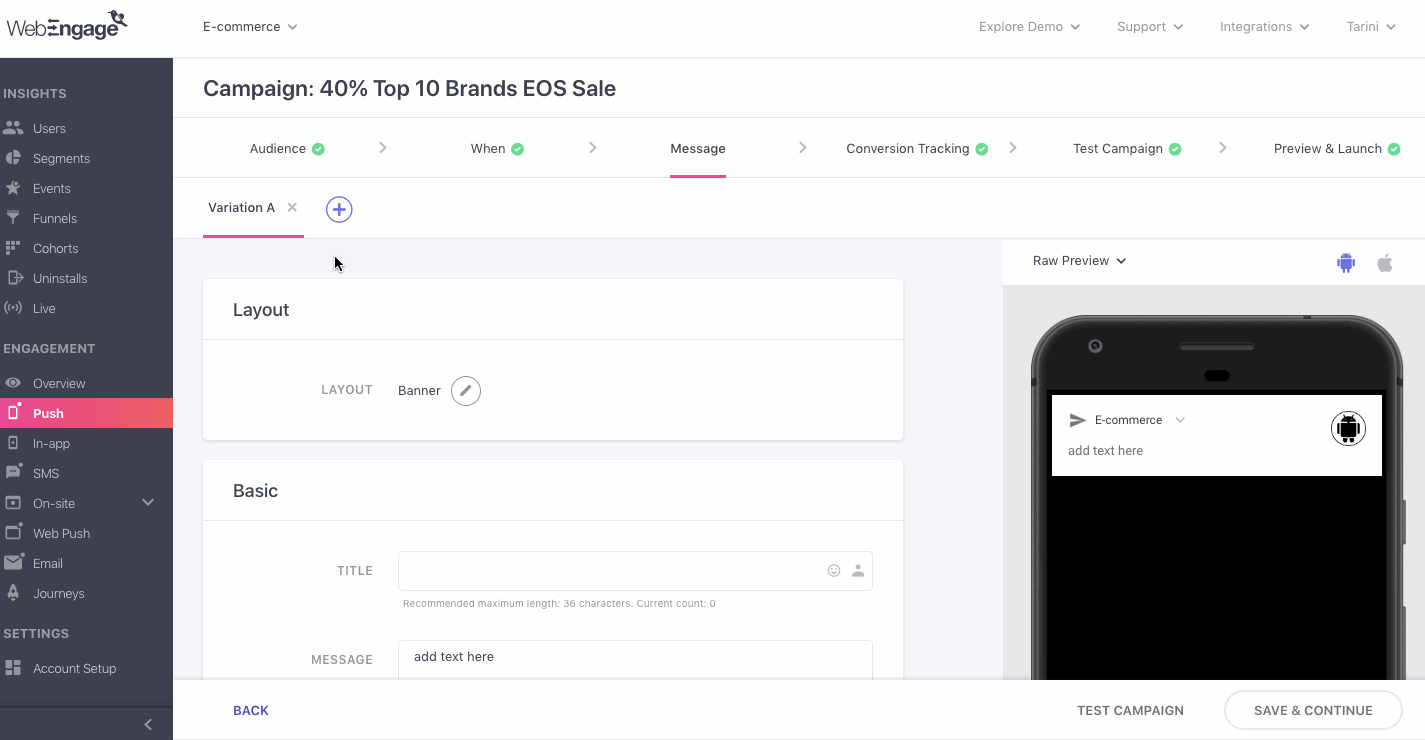Add a new variation with plus icon
The width and height of the screenshot is (1425, 740).
[339, 209]
